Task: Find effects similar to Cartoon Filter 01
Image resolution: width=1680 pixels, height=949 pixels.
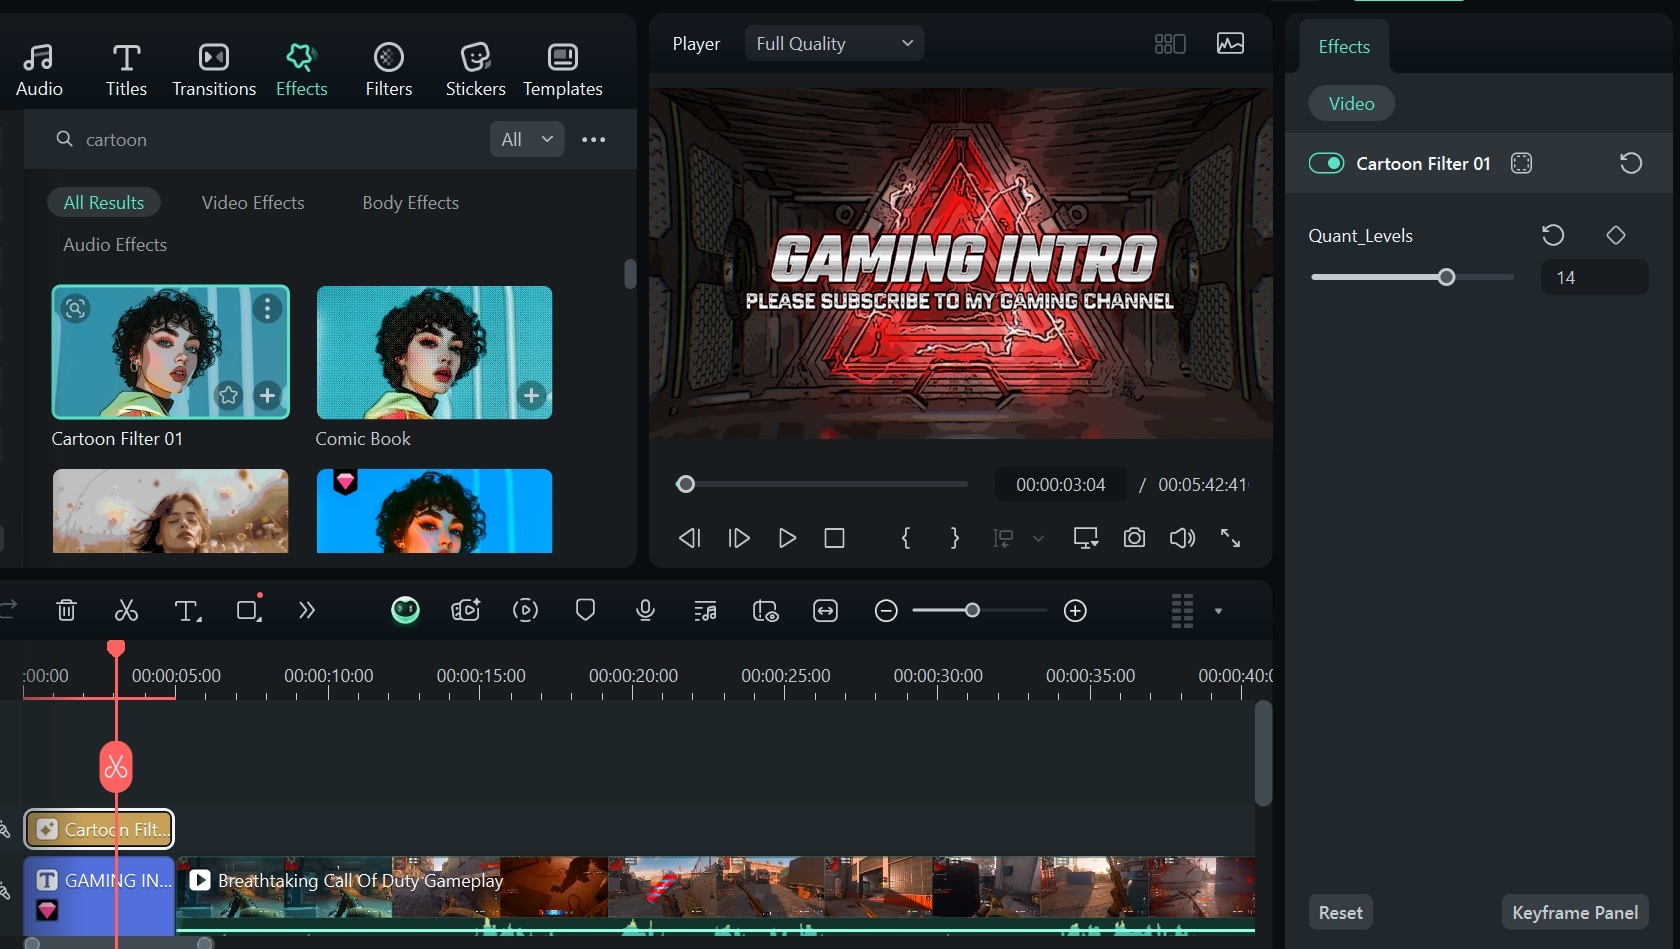Action: click(x=76, y=308)
